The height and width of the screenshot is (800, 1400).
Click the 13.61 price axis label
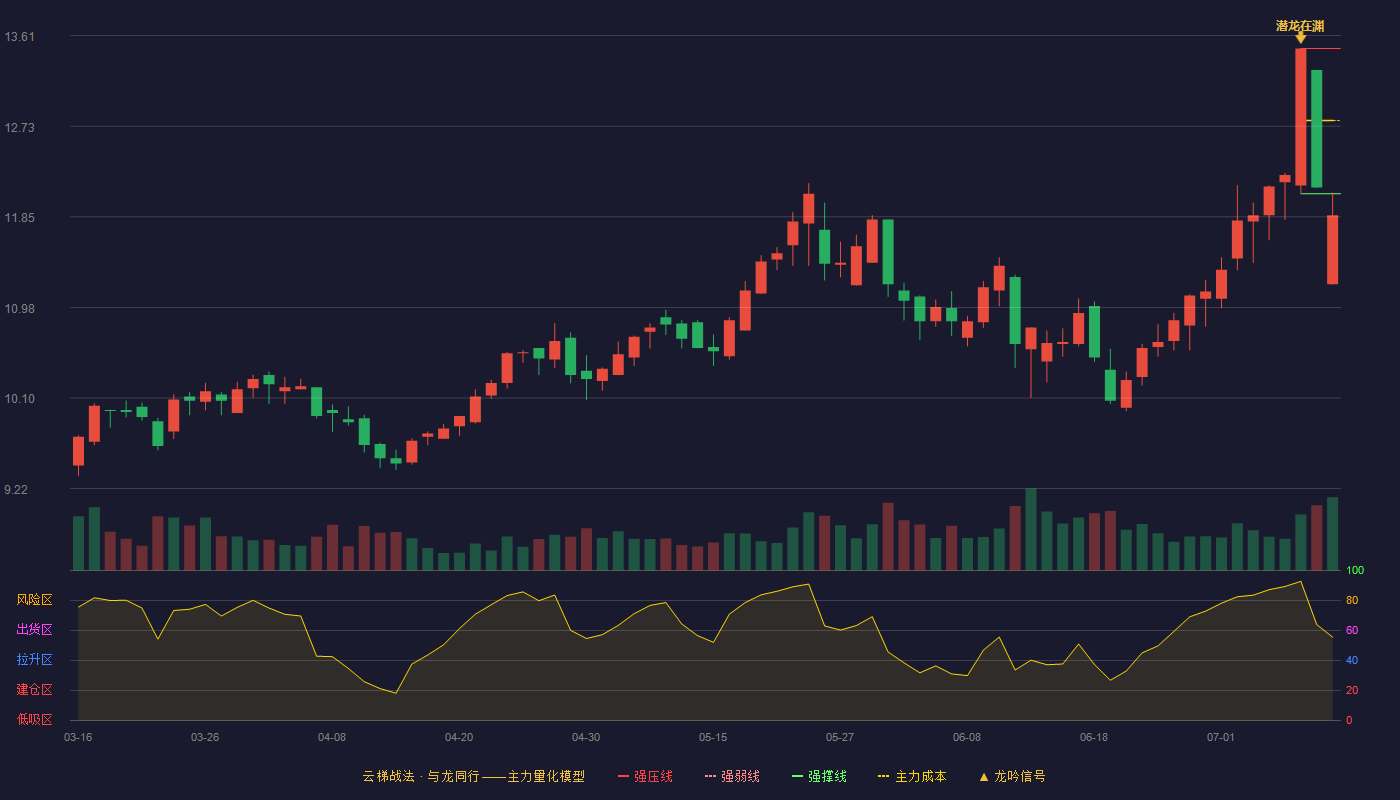click(19, 37)
